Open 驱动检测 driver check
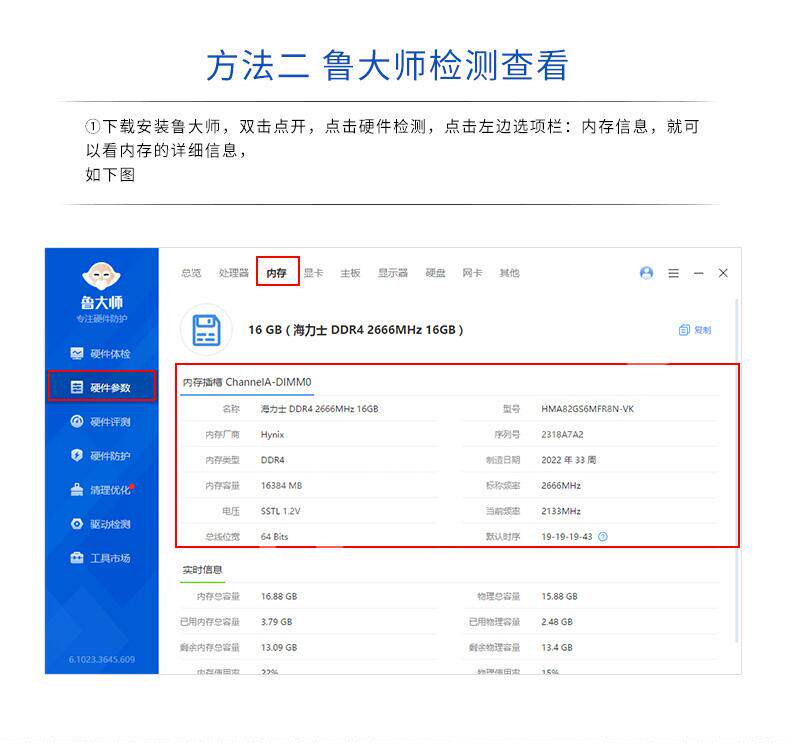790x743 pixels. pyautogui.click(x=101, y=524)
